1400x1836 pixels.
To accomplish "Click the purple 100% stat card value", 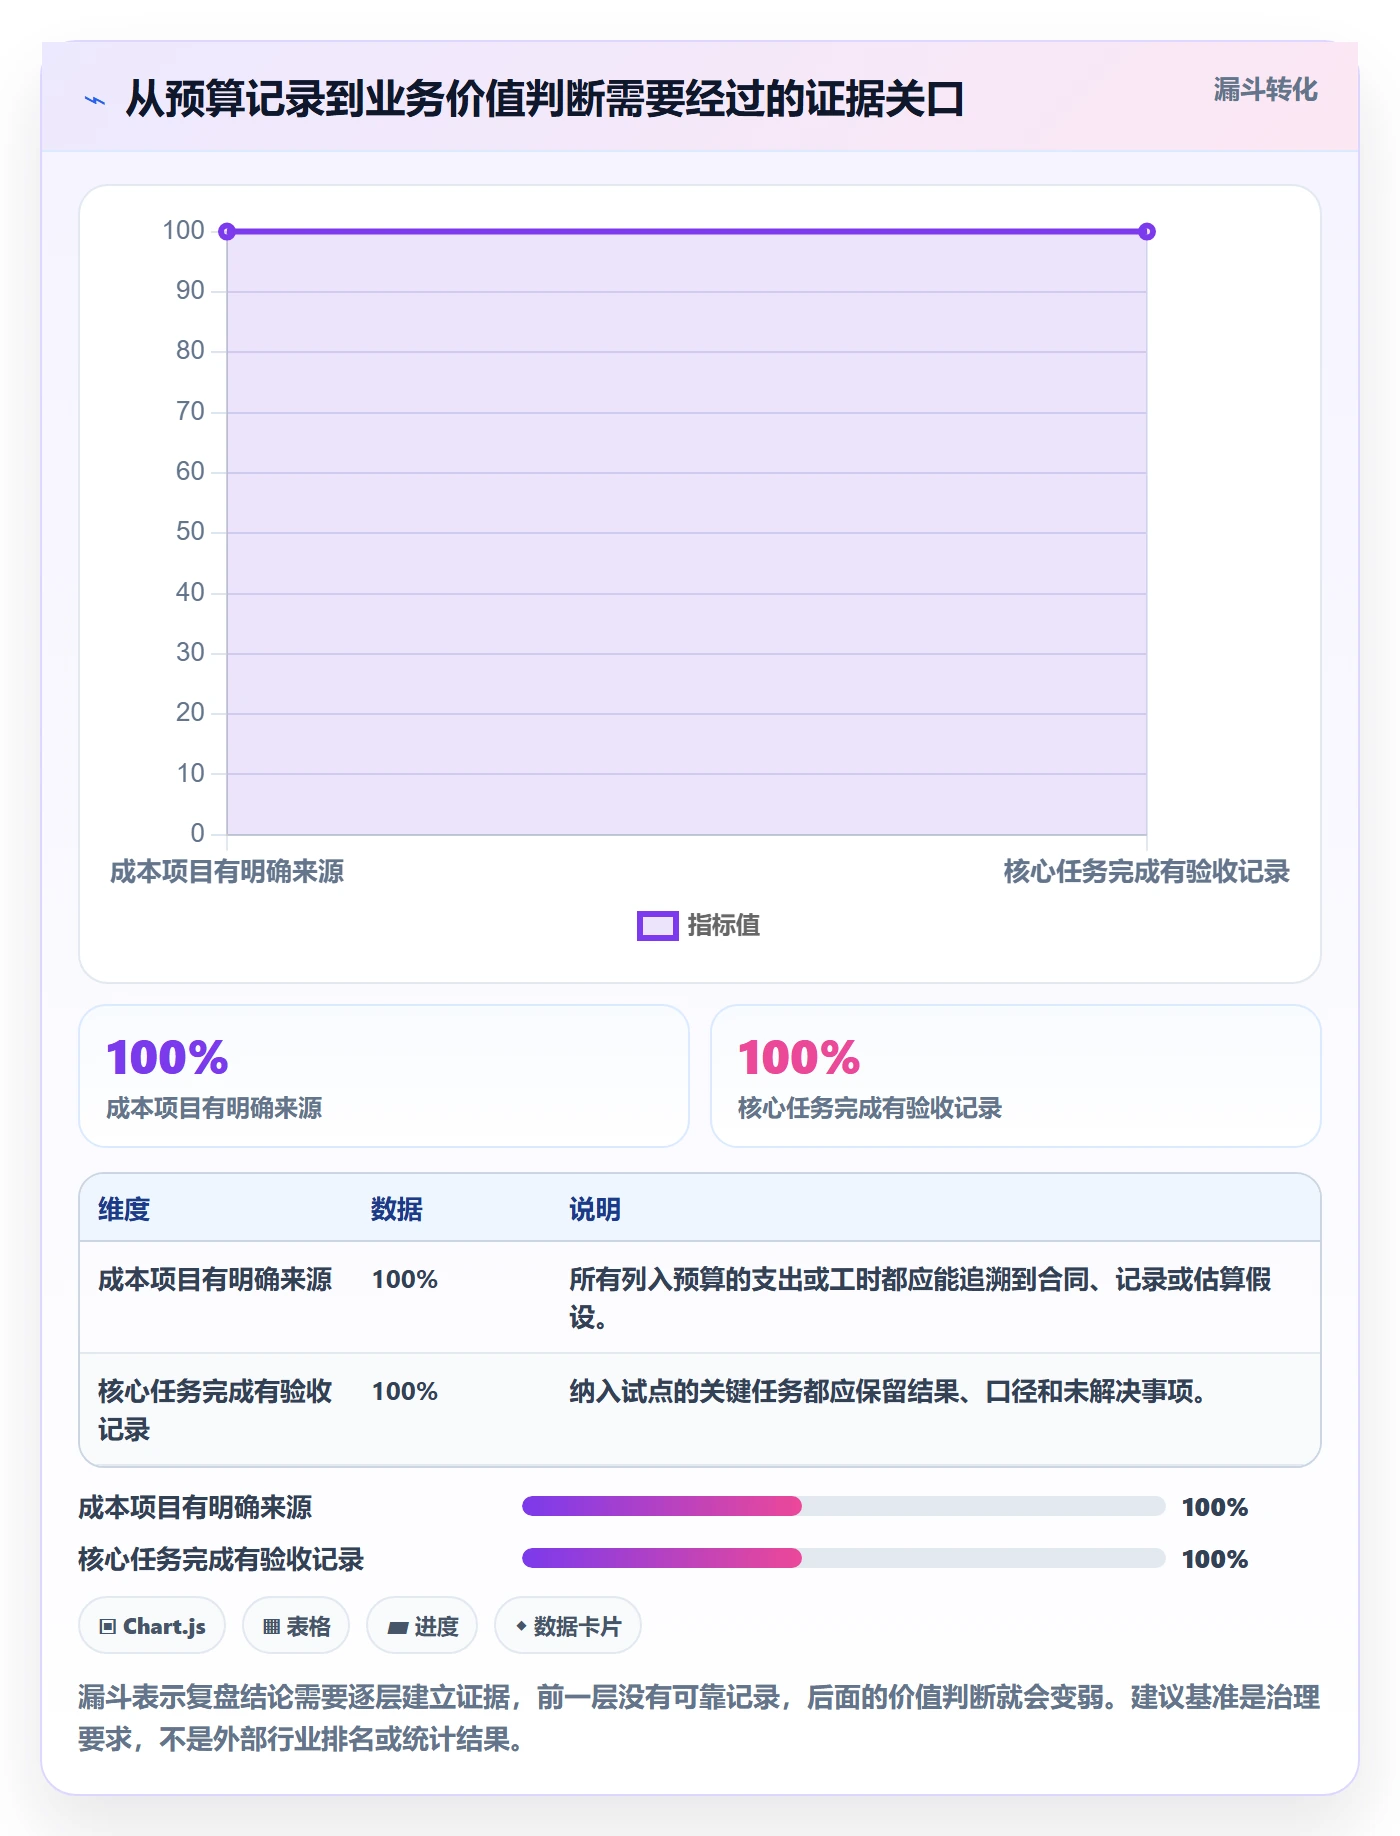I will pos(168,1058).
